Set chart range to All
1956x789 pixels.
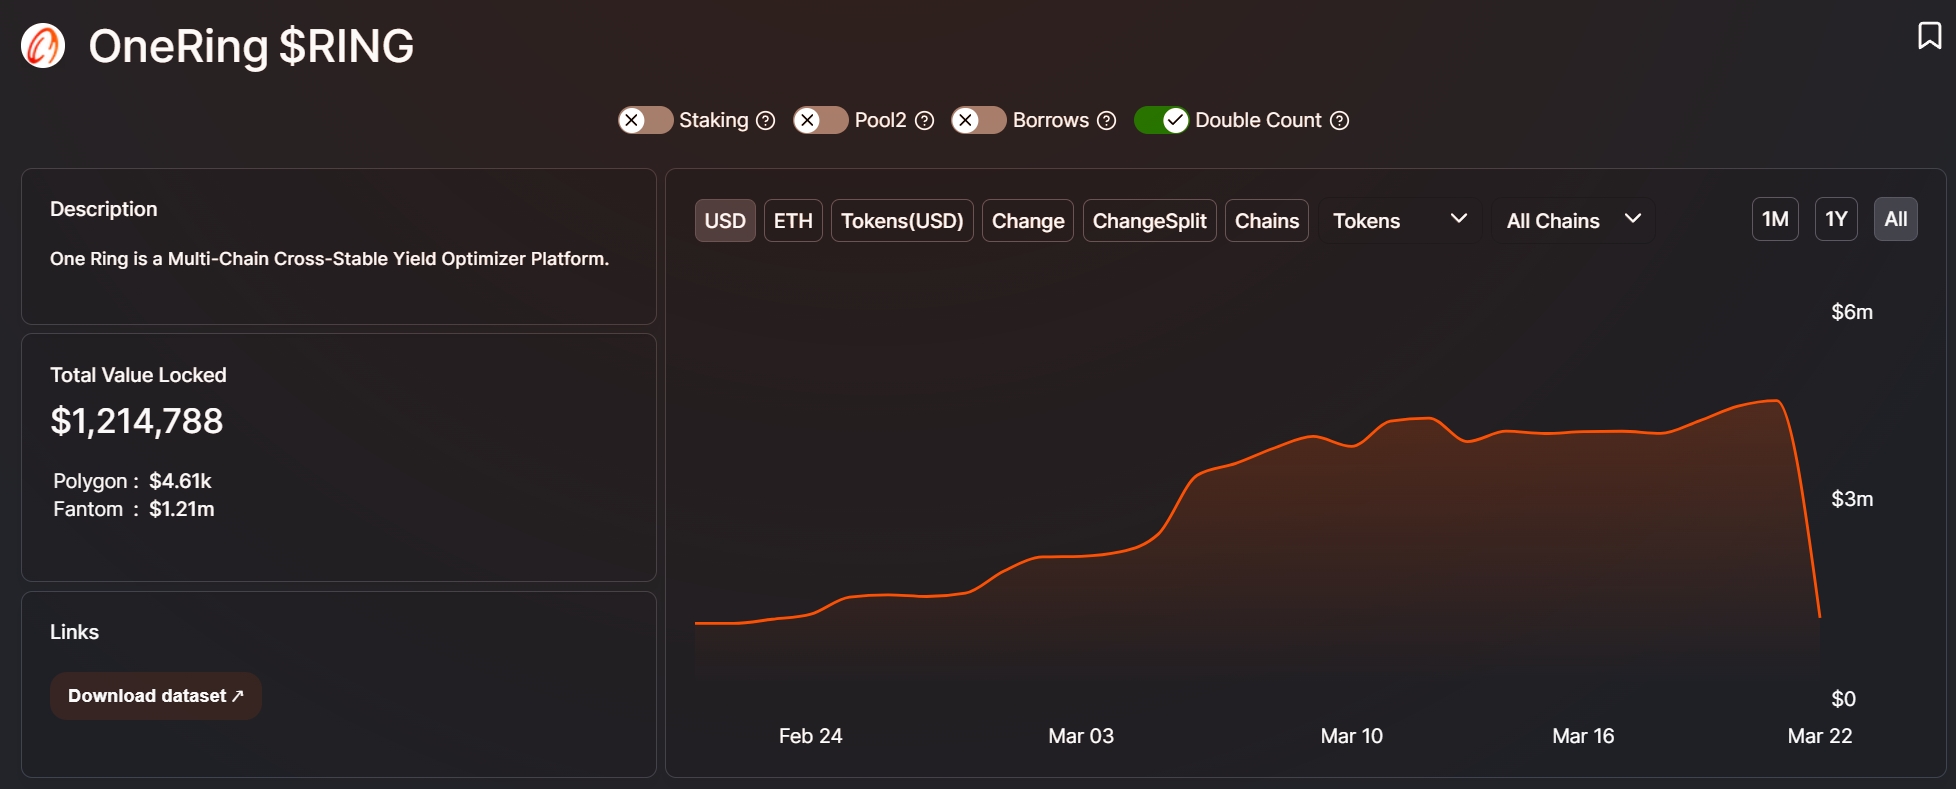1896,219
